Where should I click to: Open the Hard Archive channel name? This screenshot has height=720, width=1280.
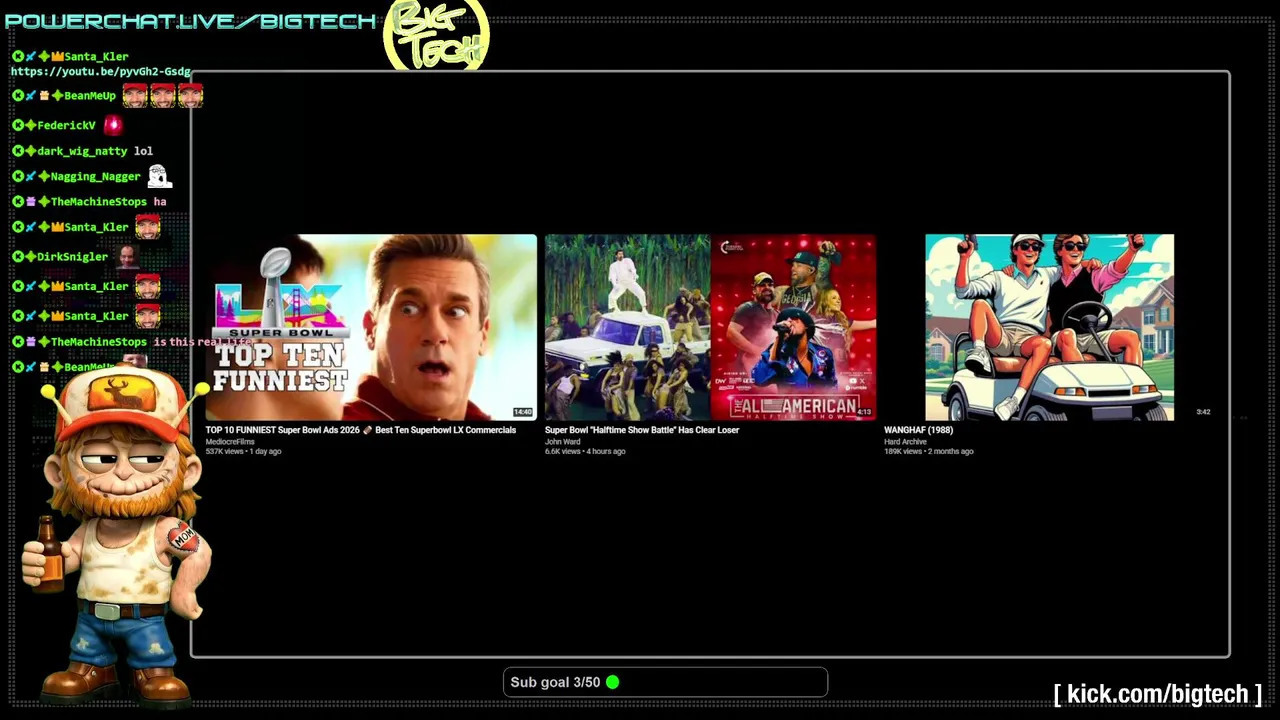[905, 441]
